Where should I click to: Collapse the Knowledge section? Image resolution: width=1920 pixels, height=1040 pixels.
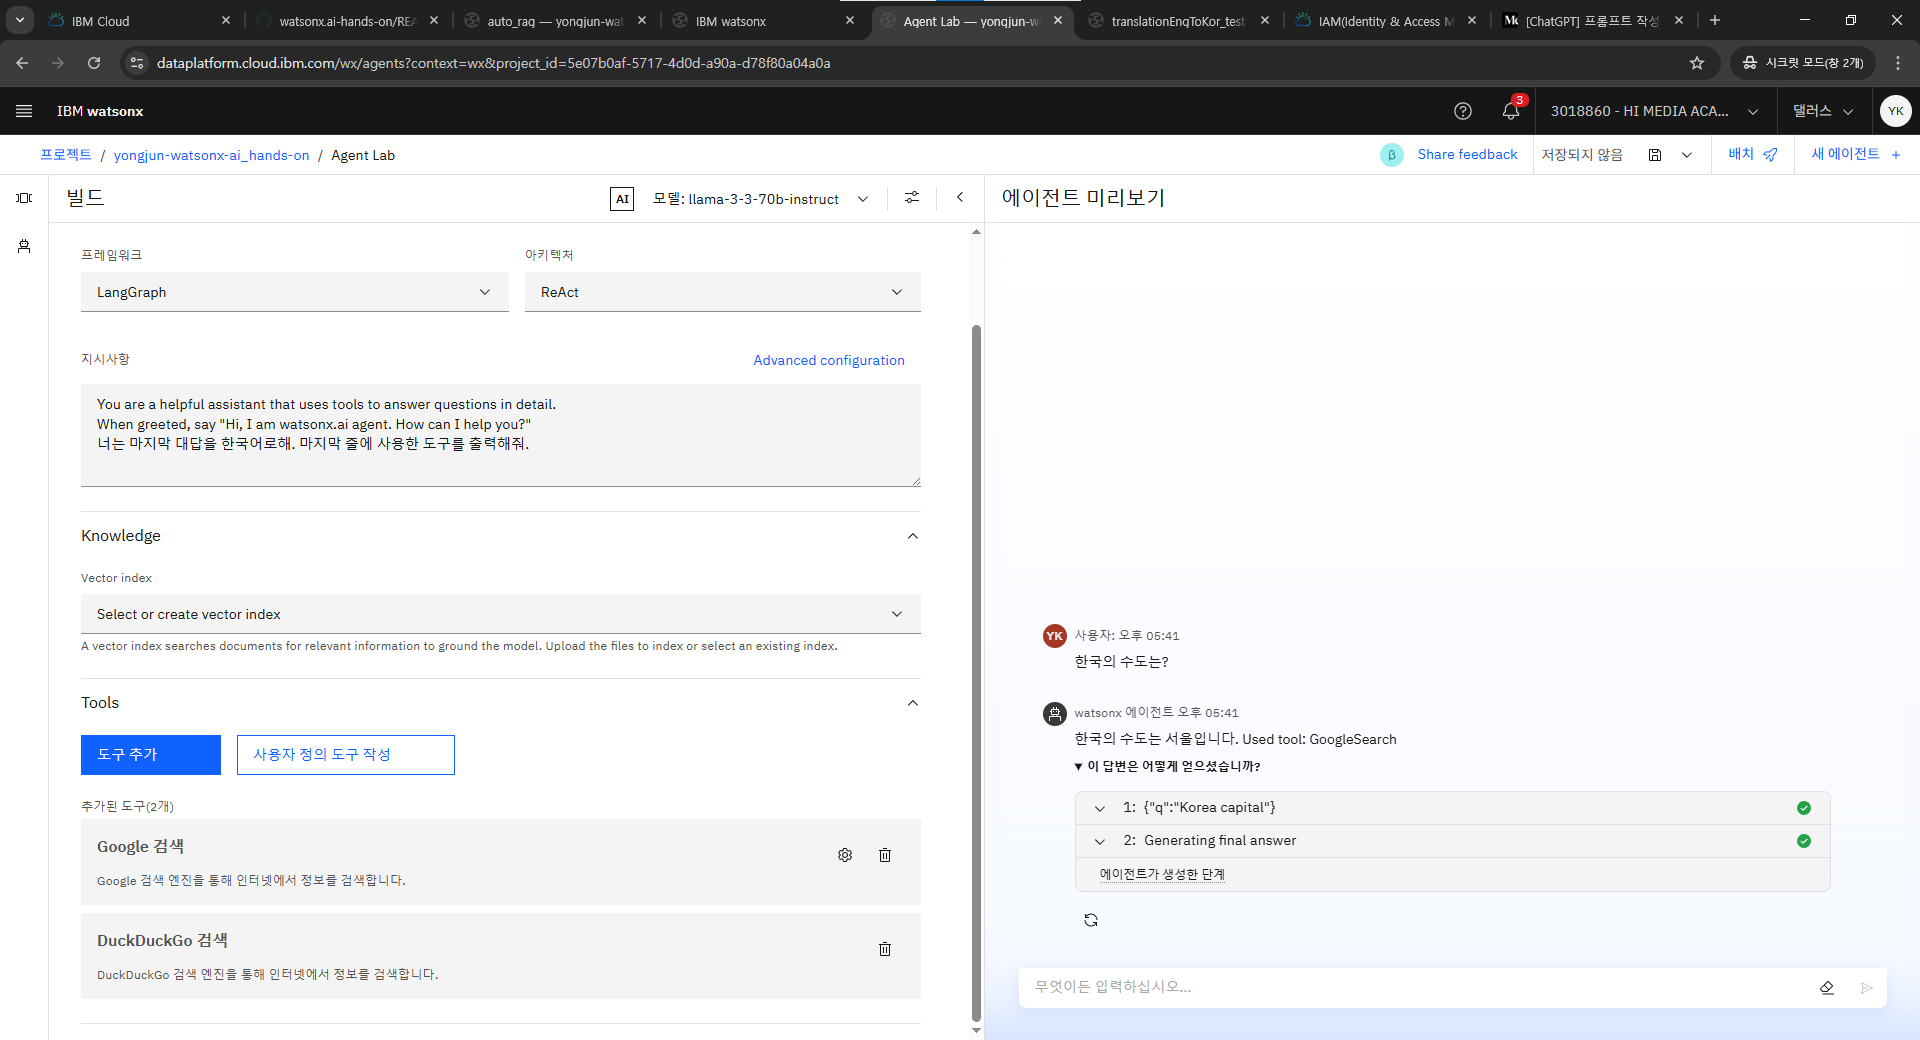(x=913, y=536)
